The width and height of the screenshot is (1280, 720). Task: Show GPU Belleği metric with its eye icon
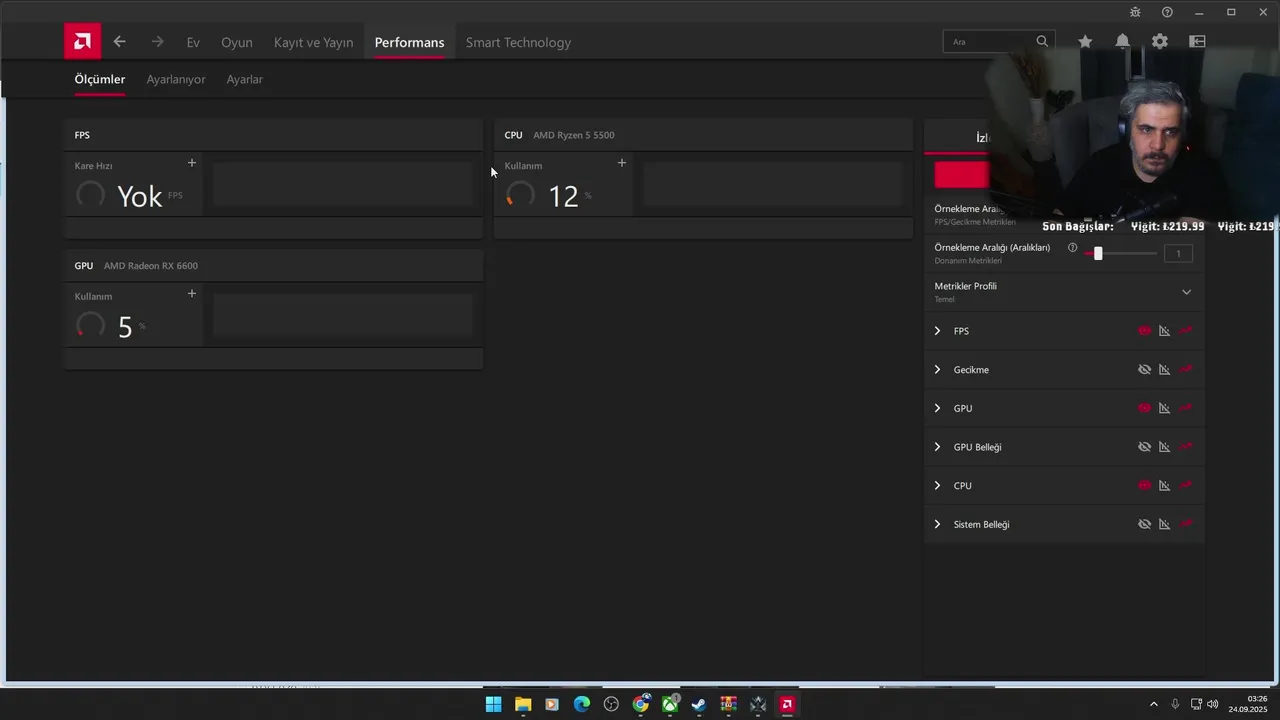pos(1144,447)
